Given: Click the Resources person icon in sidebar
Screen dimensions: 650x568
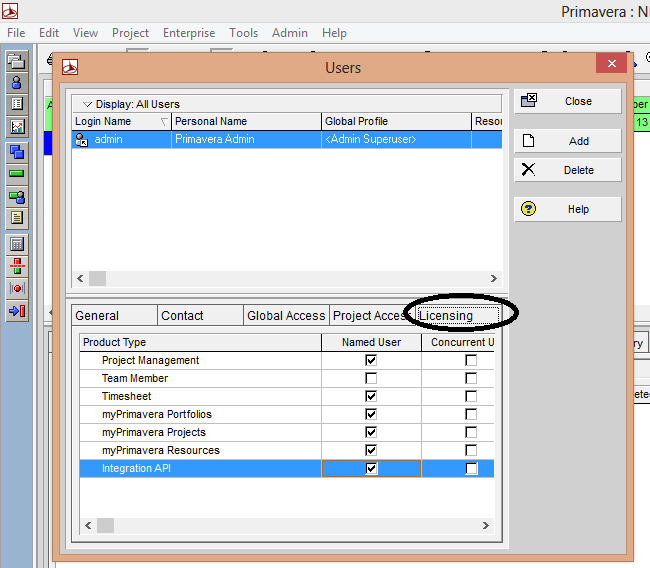Looking at the screenshot, I should [17, 83].
